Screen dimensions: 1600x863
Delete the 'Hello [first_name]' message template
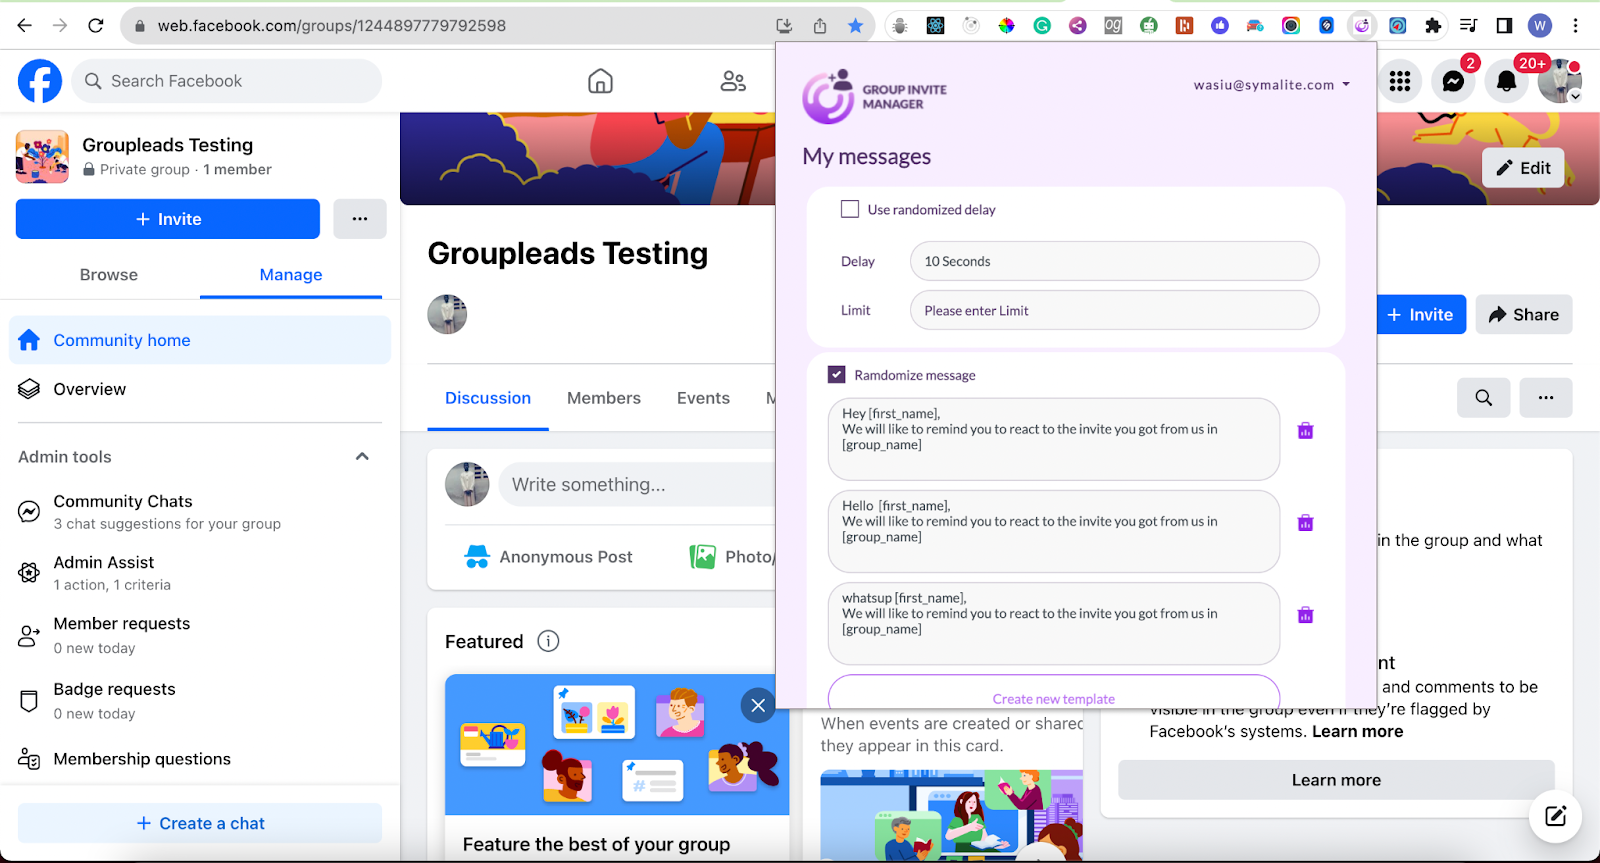1305,523
